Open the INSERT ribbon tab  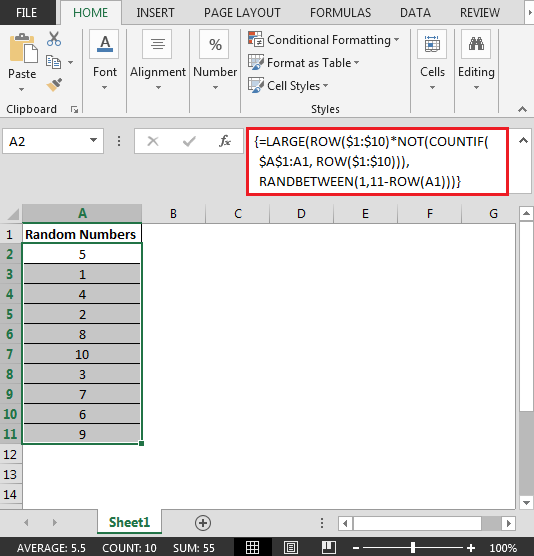[x=155, y=13]
